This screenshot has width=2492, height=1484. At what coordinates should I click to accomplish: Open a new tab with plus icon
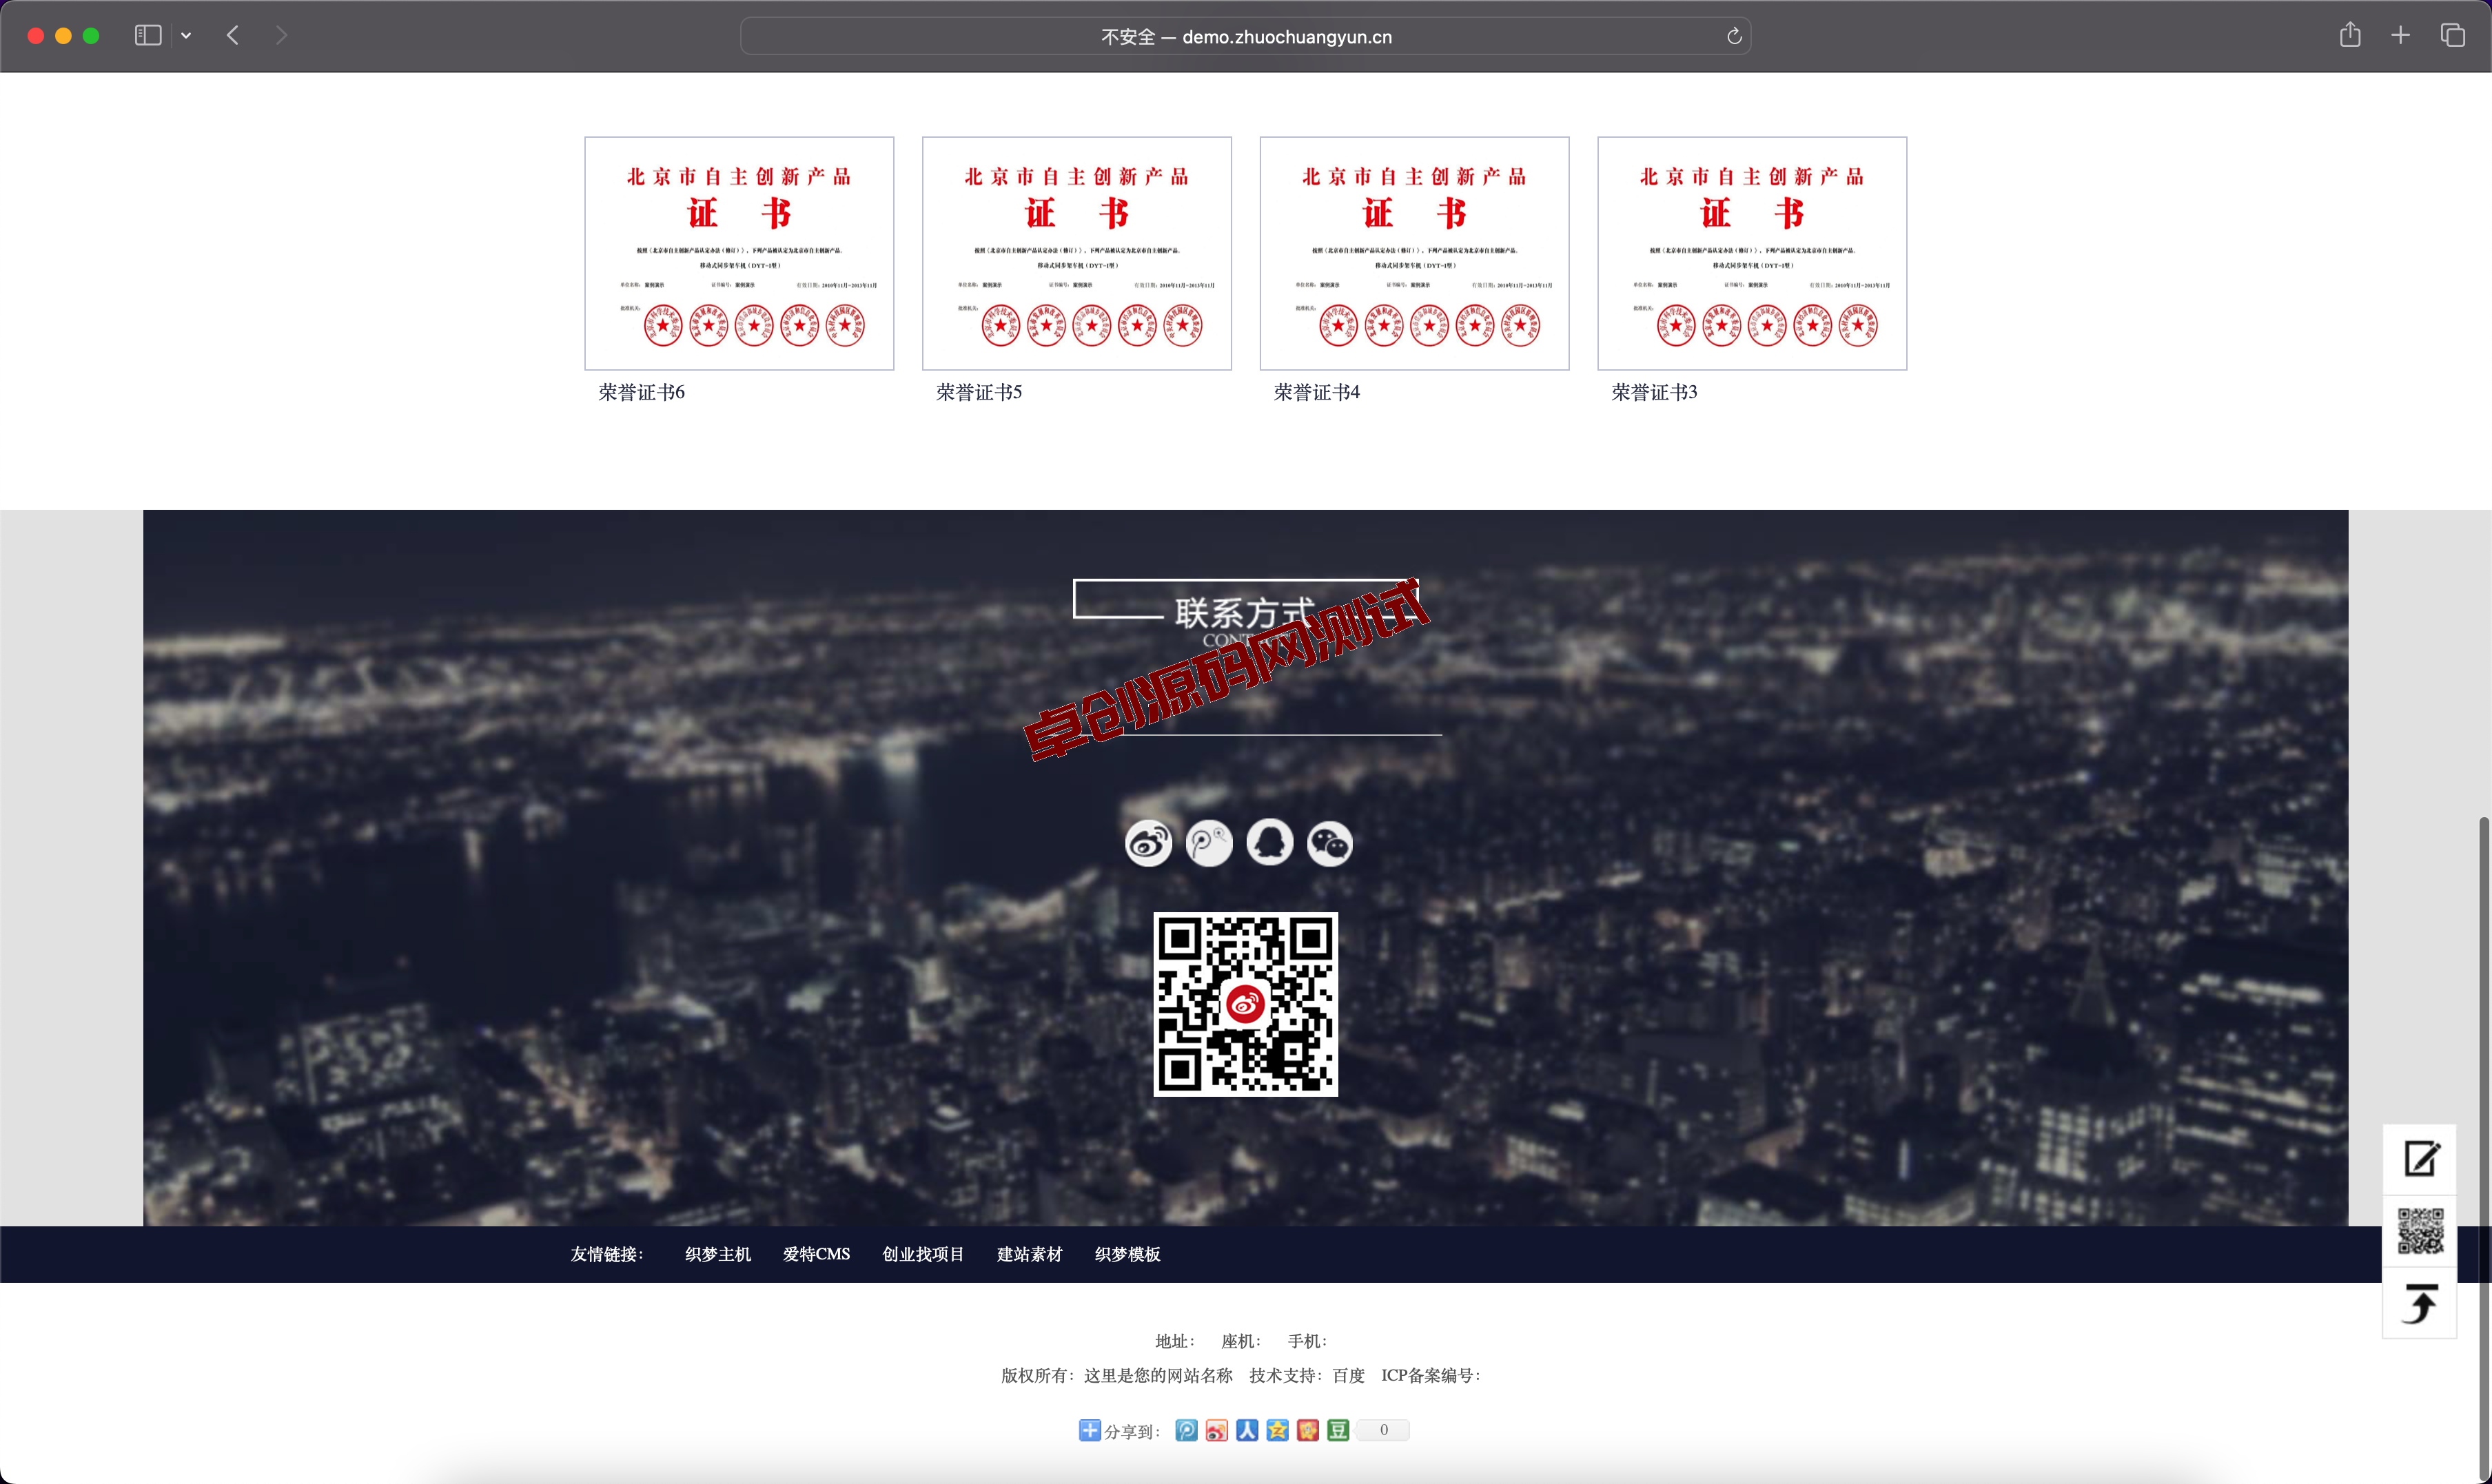[2400, 35]
